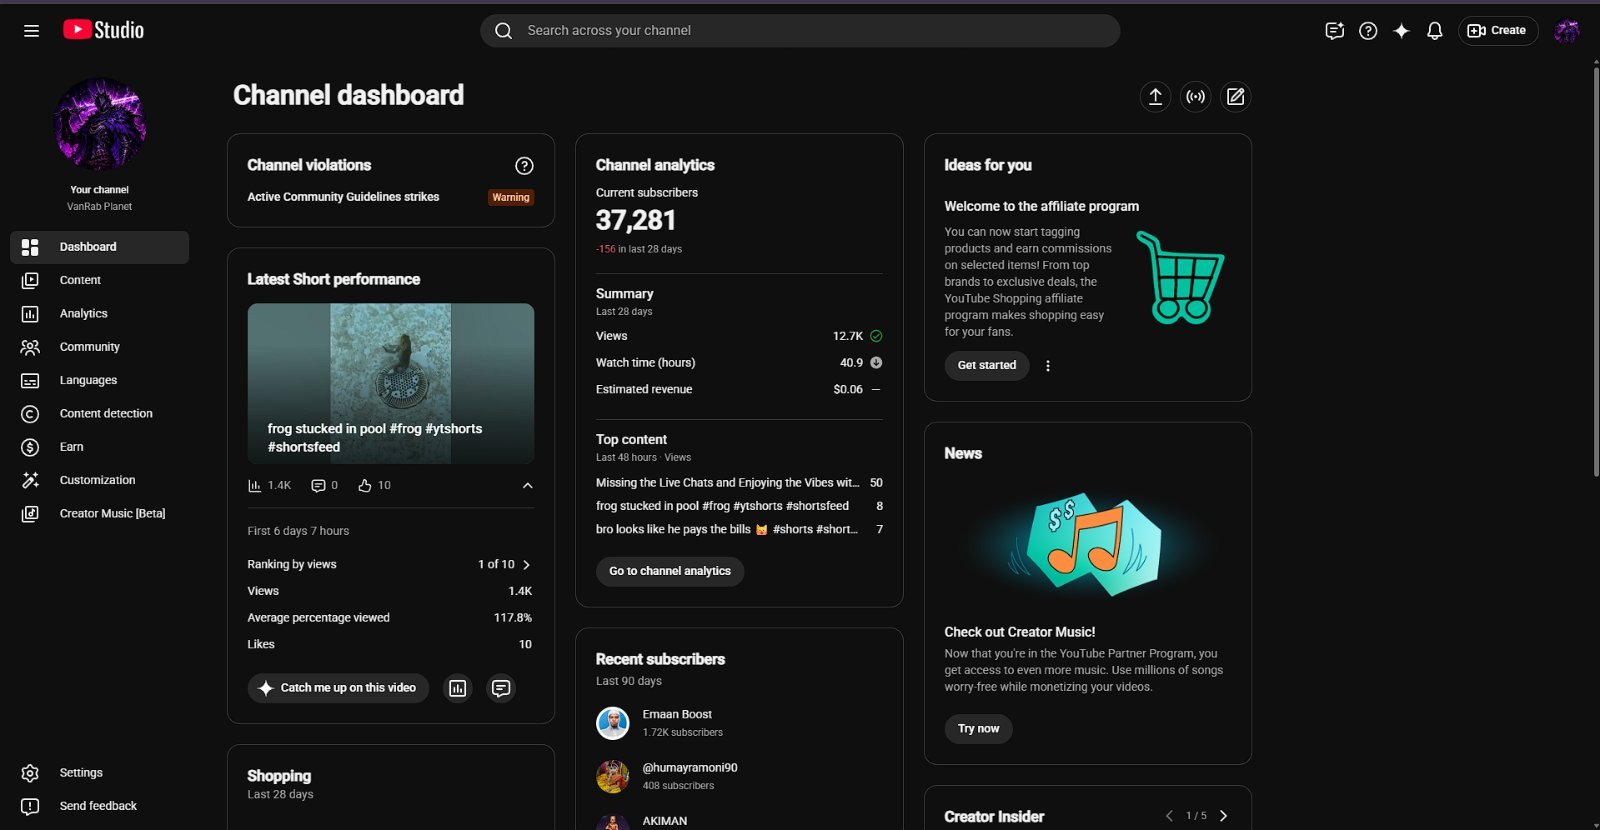Click the views bar chart icon showing 1.4K
The image size is (1600, 830).
click(x=254, y=486)
